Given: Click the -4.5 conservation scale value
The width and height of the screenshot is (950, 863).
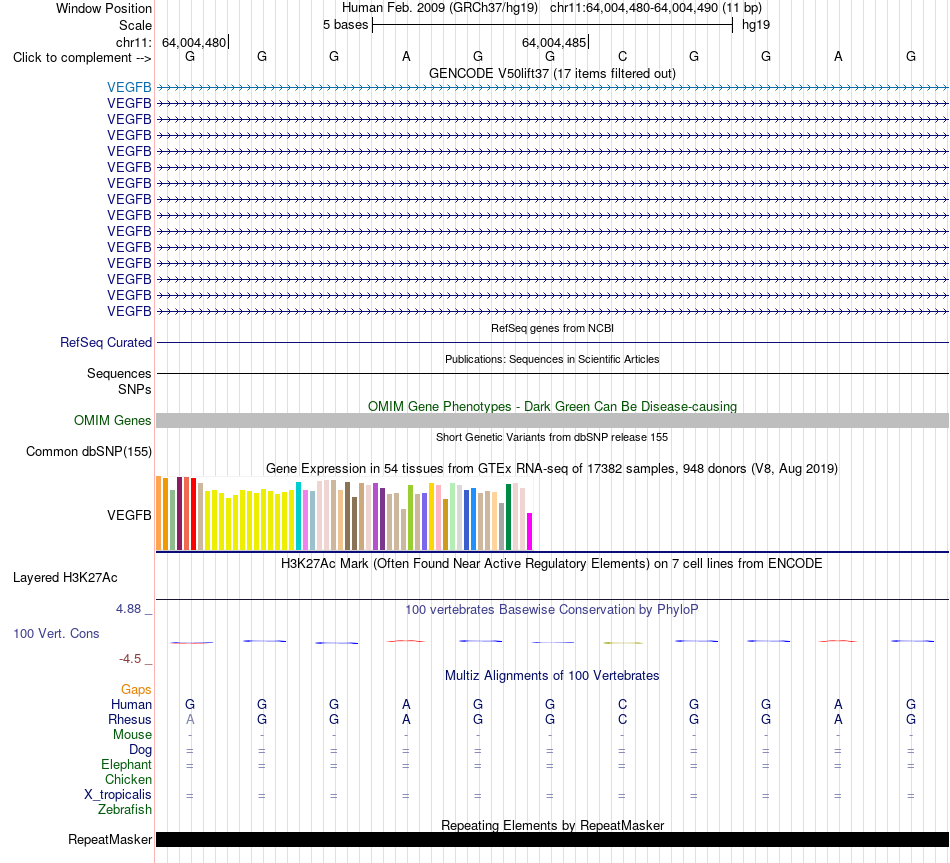Looking at the screenshot, I should pos(130,658).
